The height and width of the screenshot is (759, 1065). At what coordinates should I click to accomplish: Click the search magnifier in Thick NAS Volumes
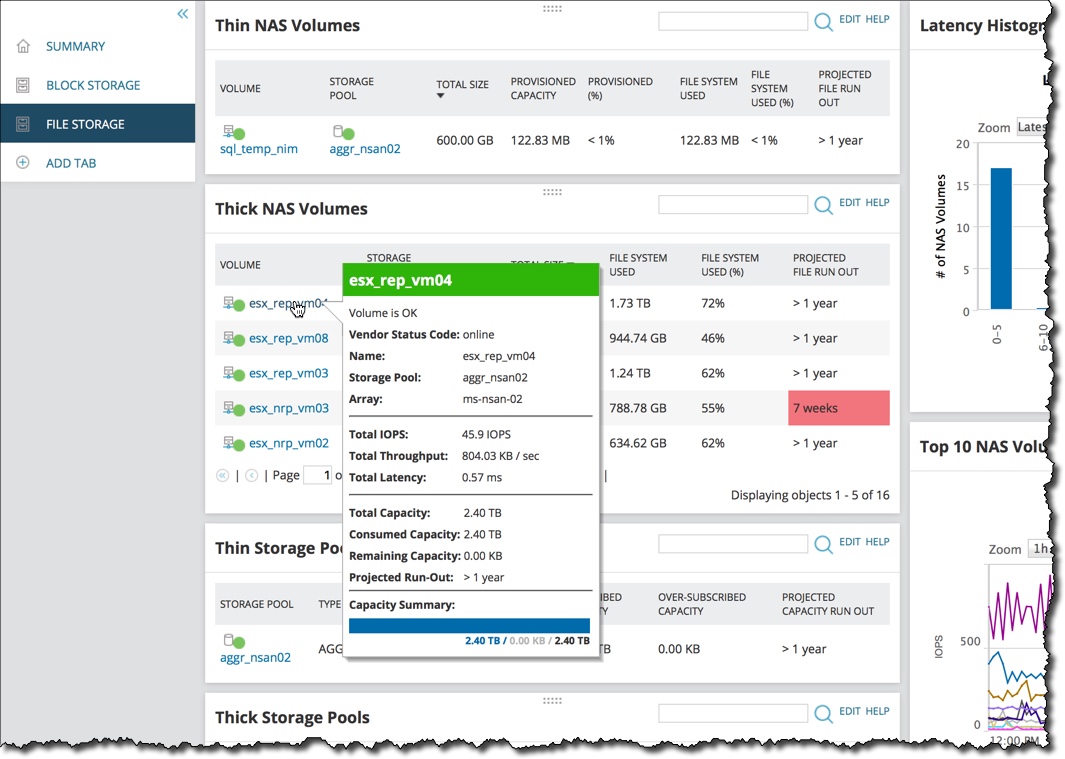click(823, 205)
